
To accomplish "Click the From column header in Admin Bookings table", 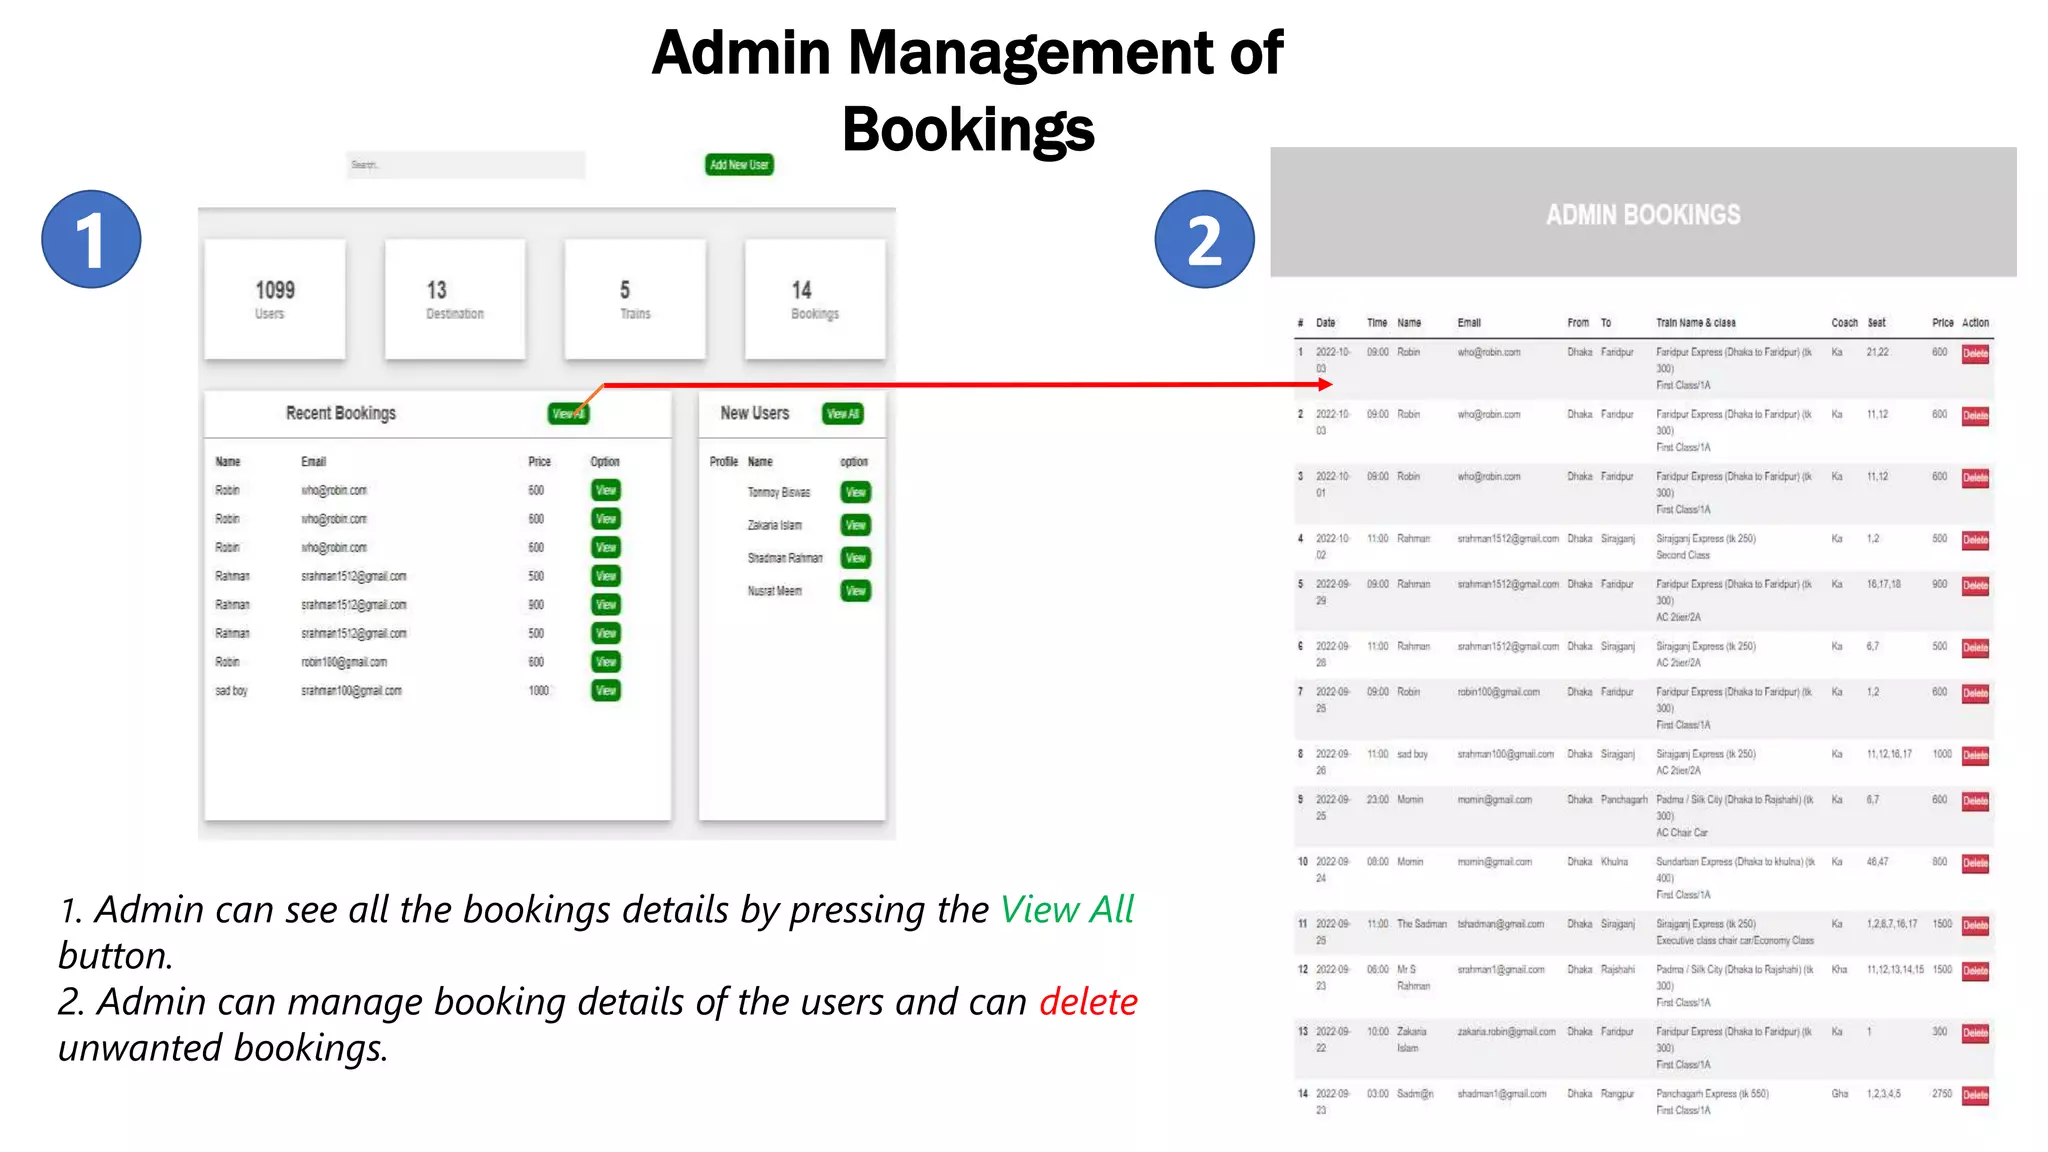I will (1578, 323).
